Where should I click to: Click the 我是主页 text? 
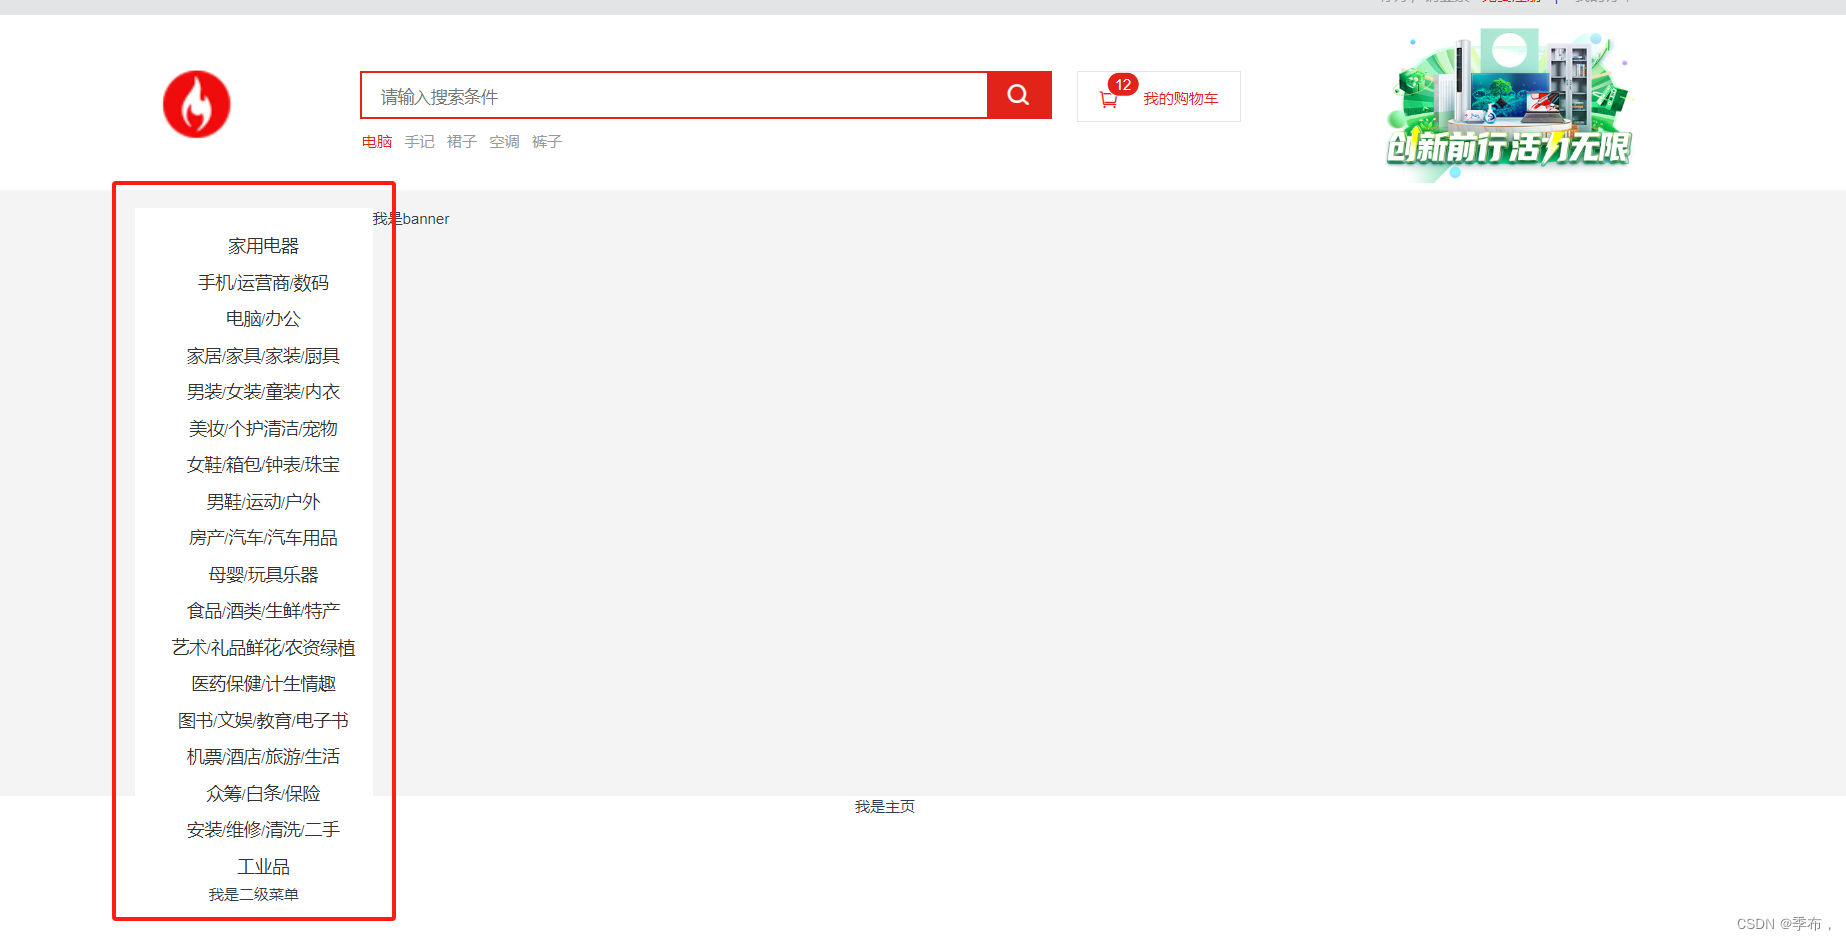pos(885,807)
